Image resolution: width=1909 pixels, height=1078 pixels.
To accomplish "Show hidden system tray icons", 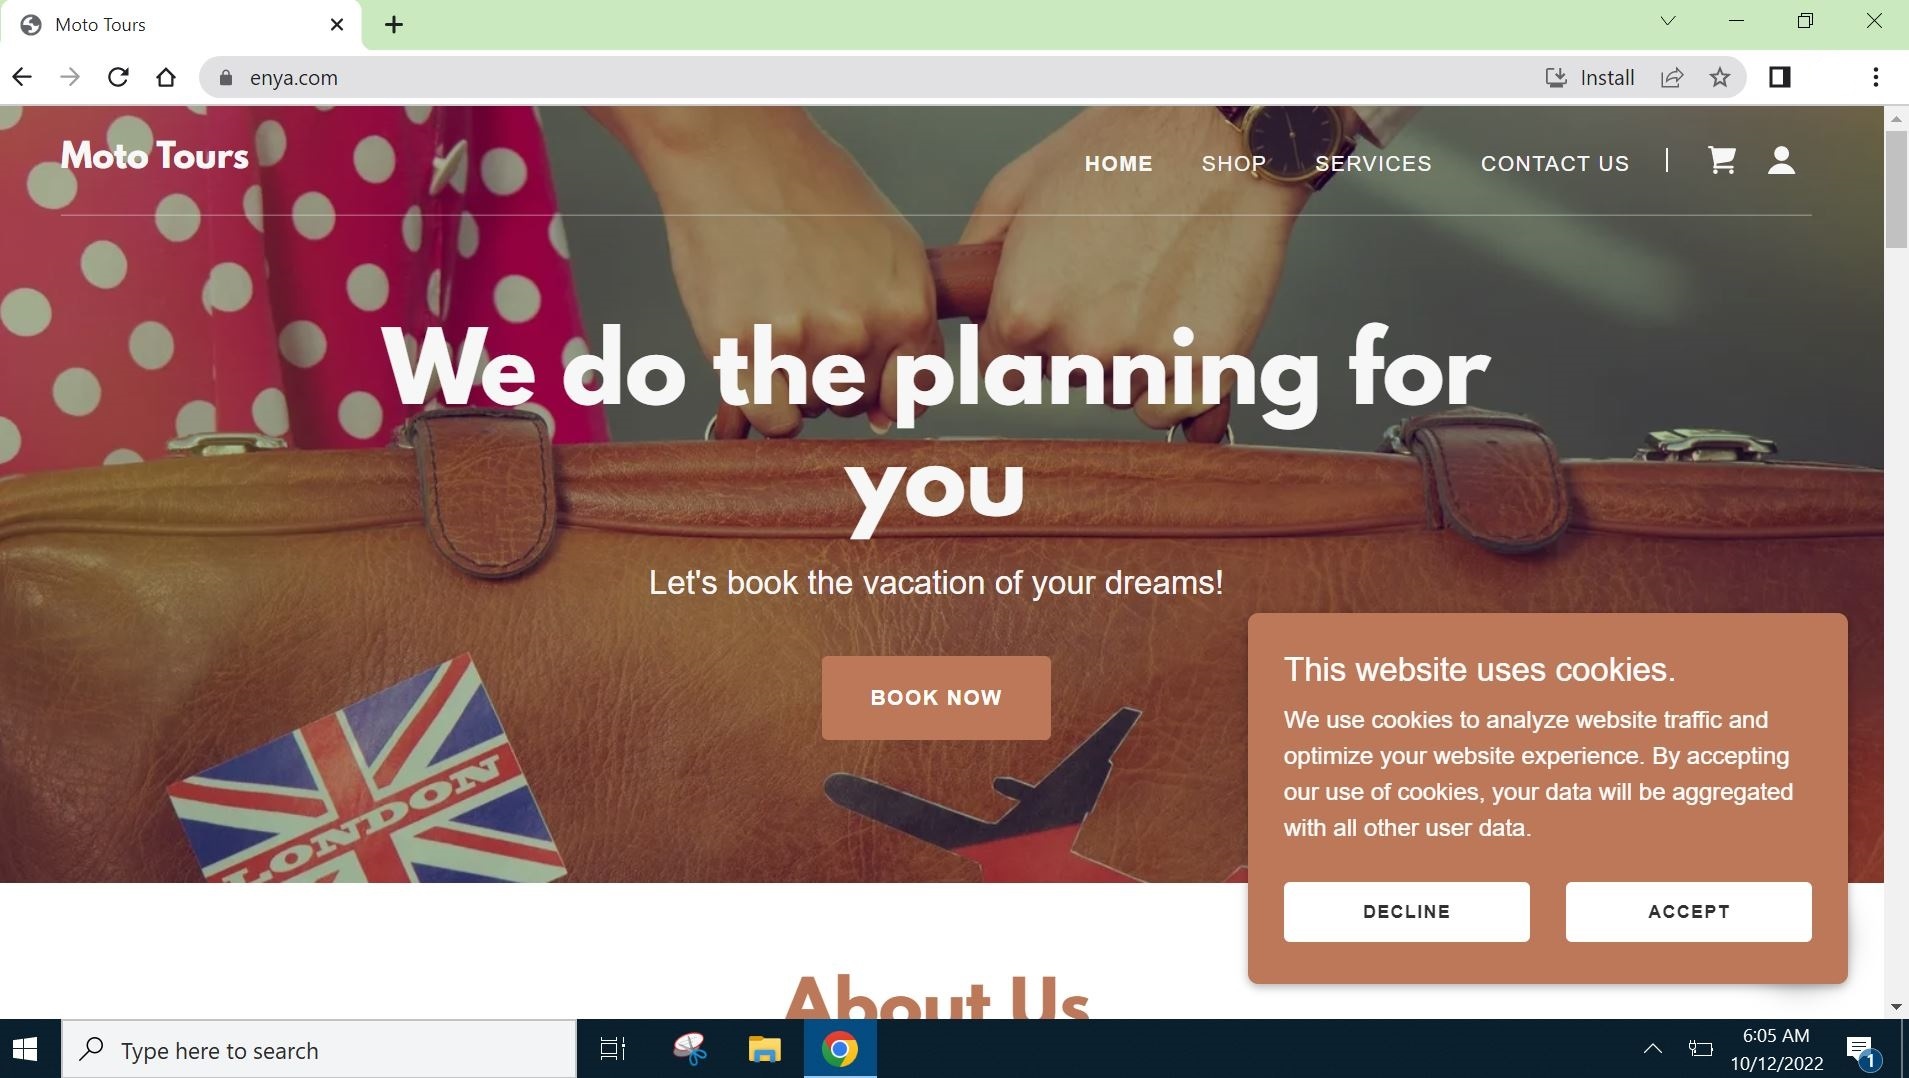I will point(1653,1049).
